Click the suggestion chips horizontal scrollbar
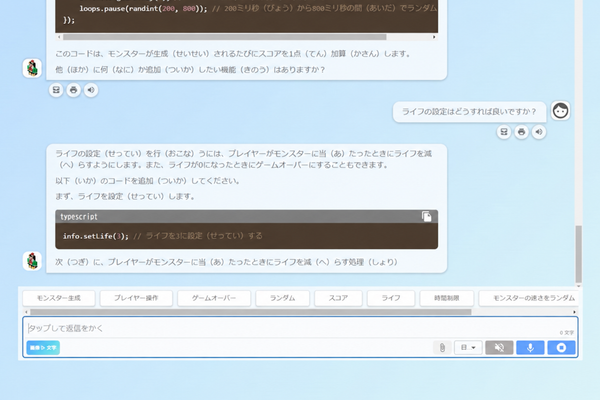600x400 pixels. (251, 312)
